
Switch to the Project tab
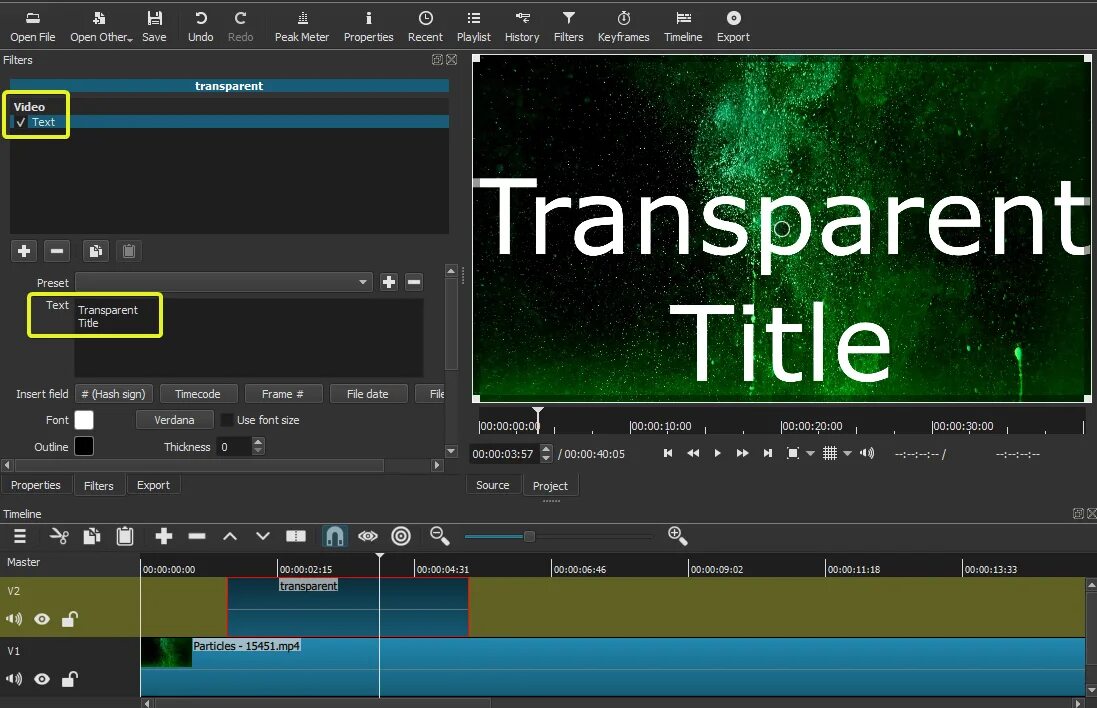[550, 485]
